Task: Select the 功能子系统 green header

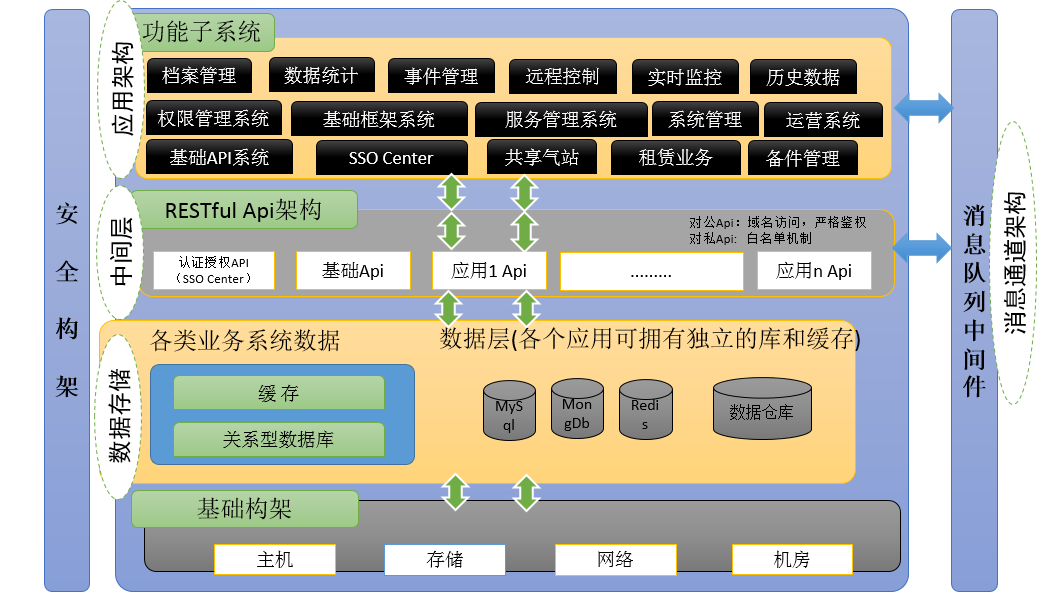Action: pos(205,32)
